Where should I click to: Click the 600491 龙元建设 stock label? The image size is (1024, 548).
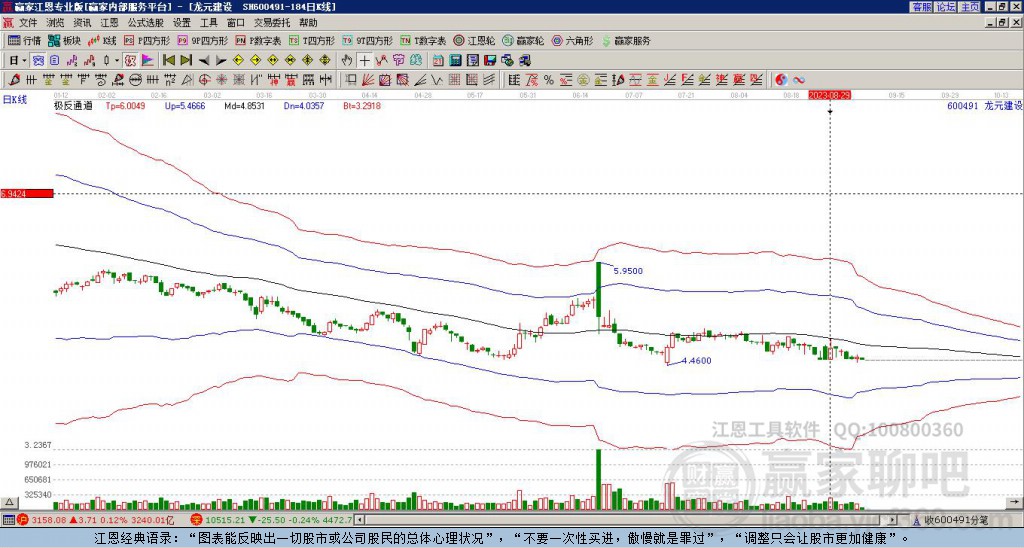click(984, 105)
